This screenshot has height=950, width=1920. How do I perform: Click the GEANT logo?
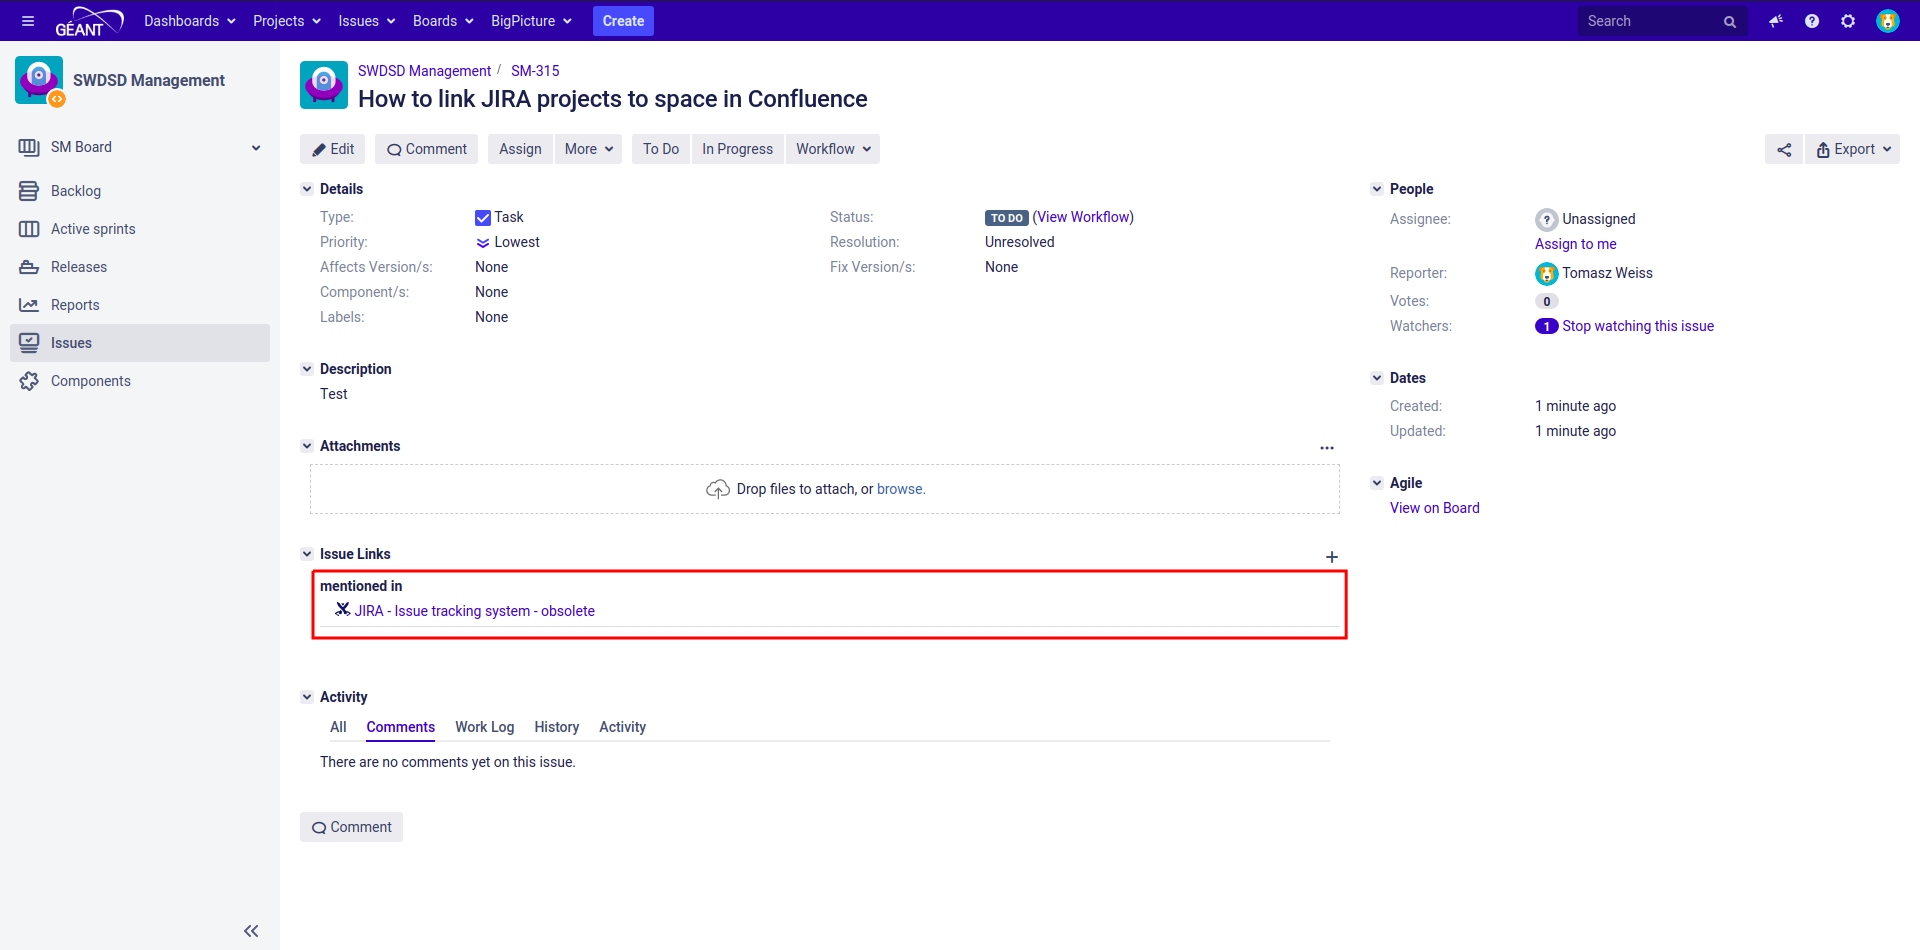tap(89, 21)
